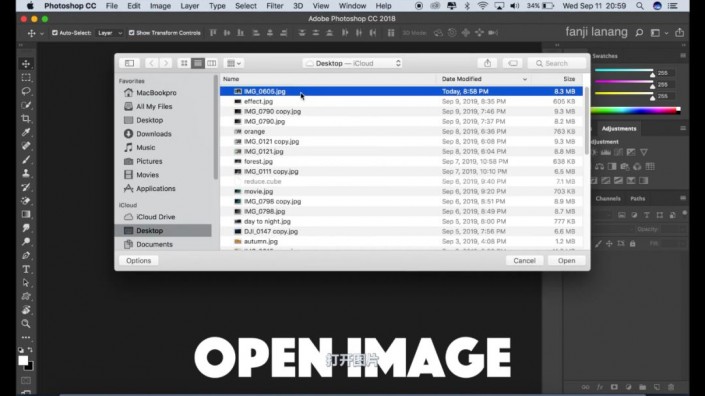Click the Date Modified sort arrow
705x396 pixels.
[525, 79]
